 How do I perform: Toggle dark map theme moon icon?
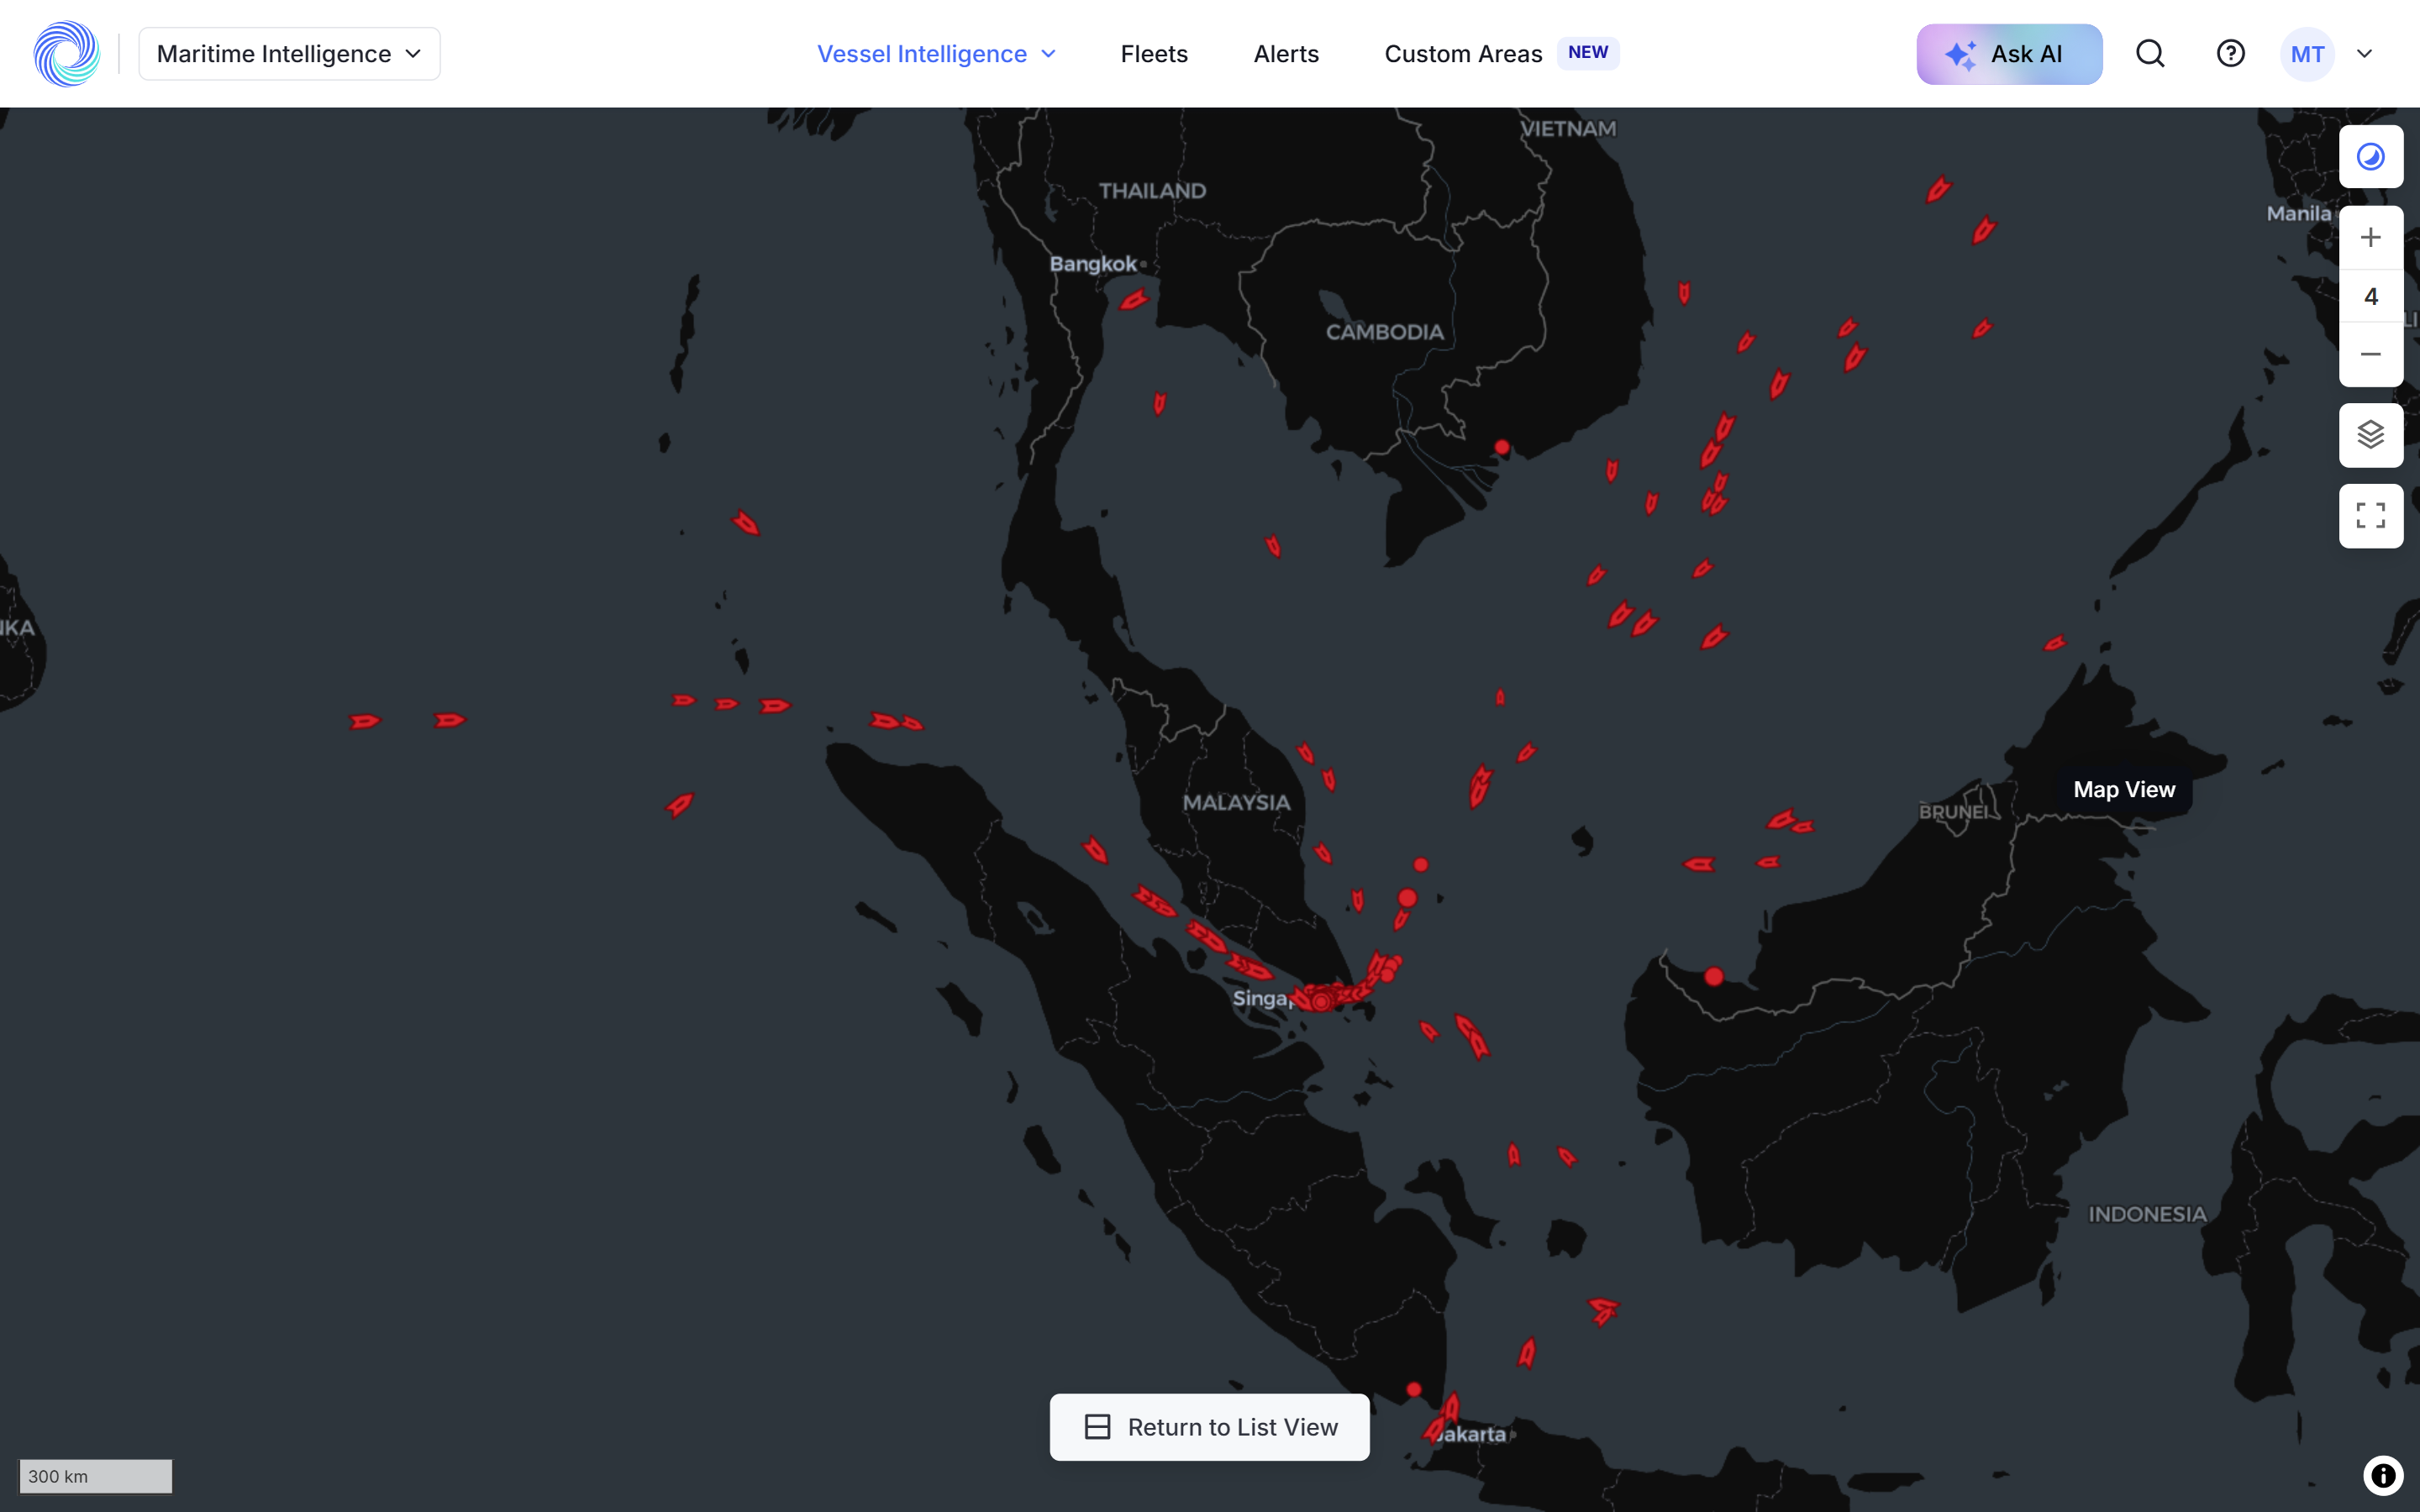pyautogui.click(x=2370, y=157)
